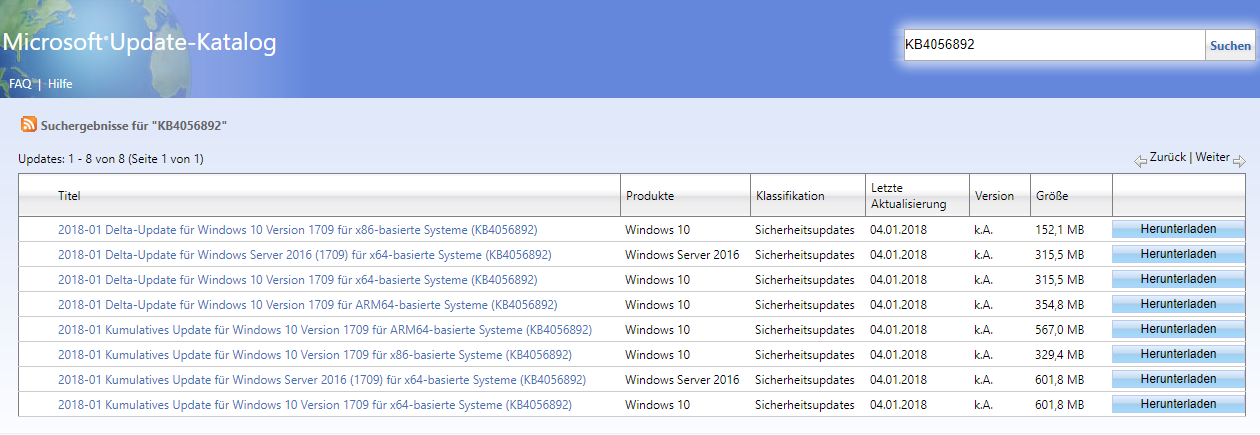
Task: Open Kumulatives Update Windows 10 ARM64 link
Action: point(325,330)
